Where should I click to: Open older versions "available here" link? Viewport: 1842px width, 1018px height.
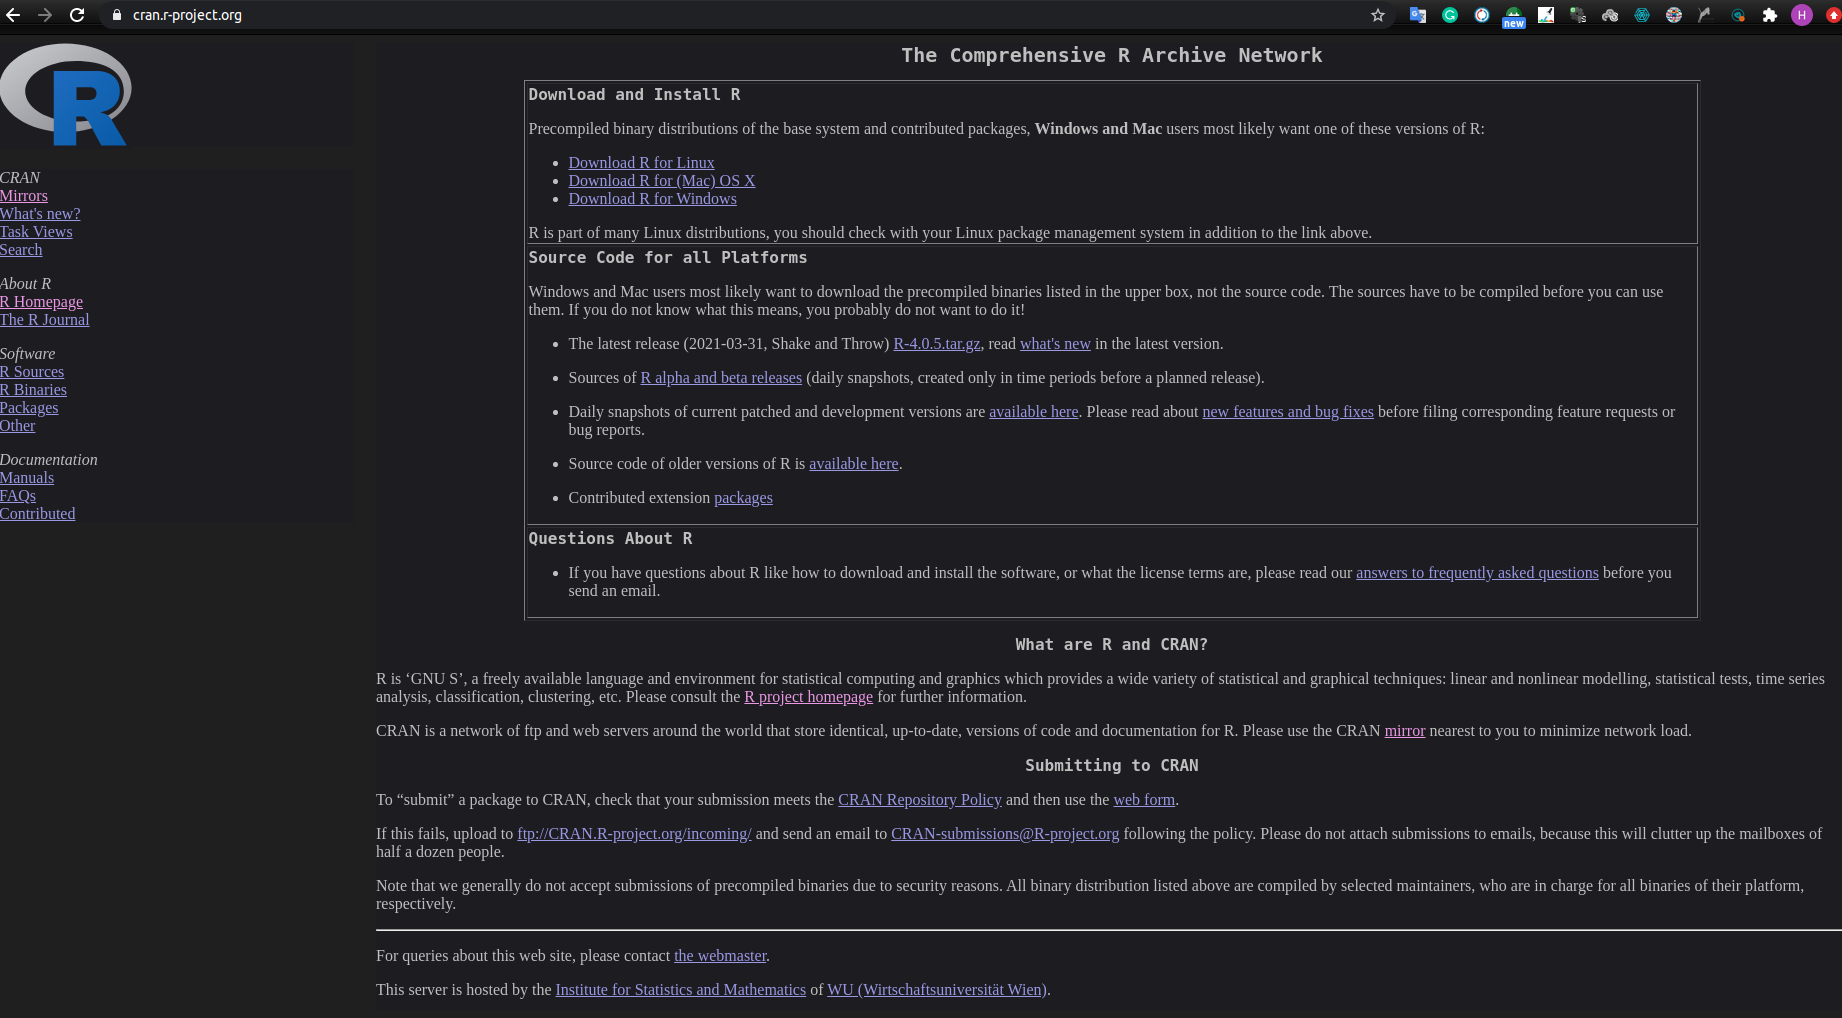[854, 464]
